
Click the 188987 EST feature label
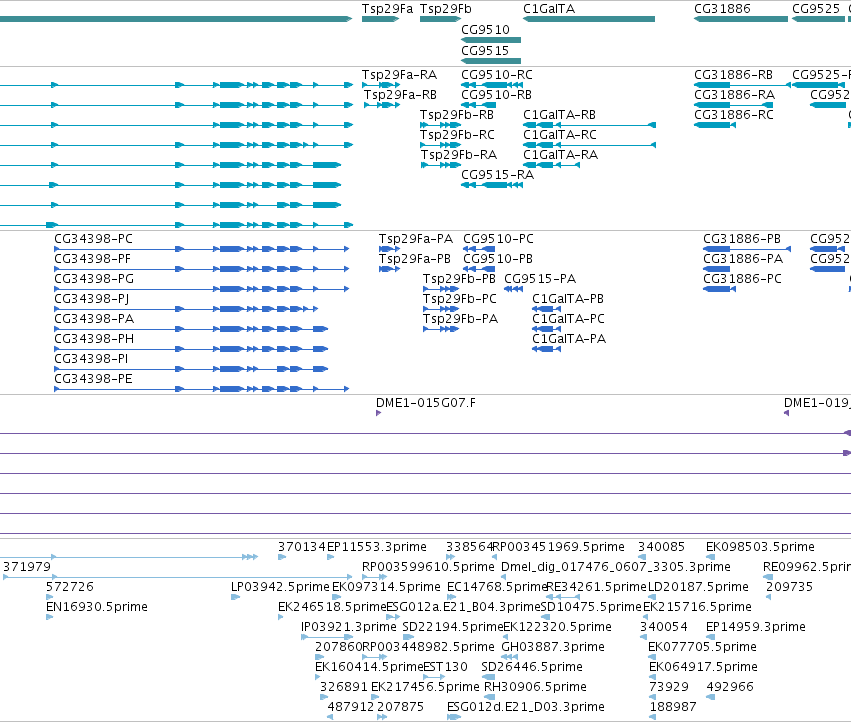(x=672, y=707)
